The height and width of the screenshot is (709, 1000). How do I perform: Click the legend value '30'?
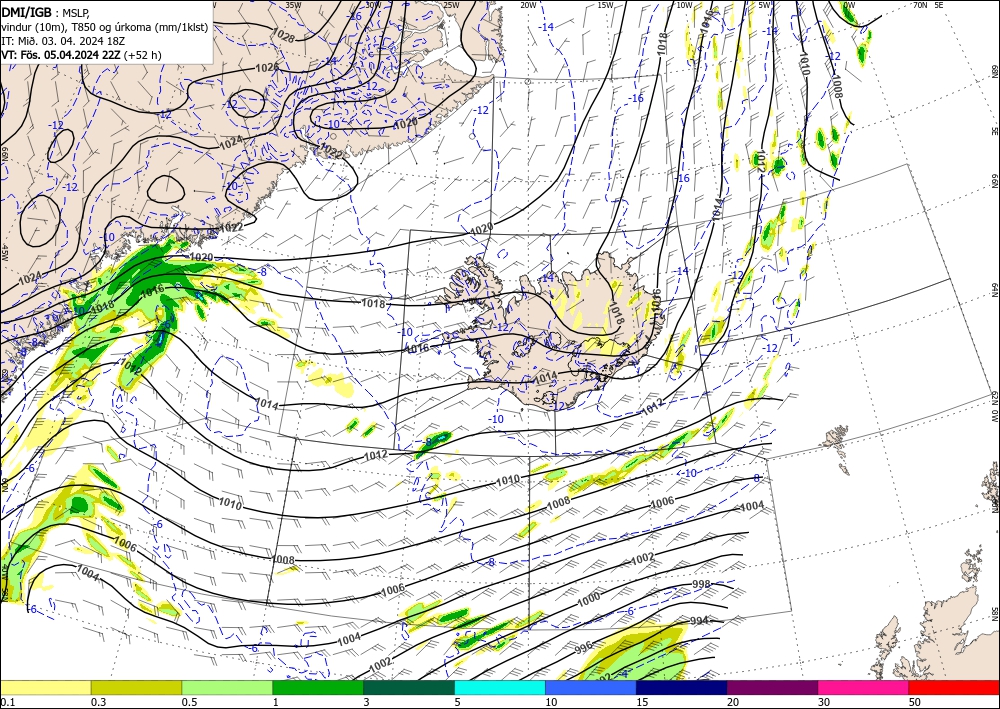click(824, 702)
